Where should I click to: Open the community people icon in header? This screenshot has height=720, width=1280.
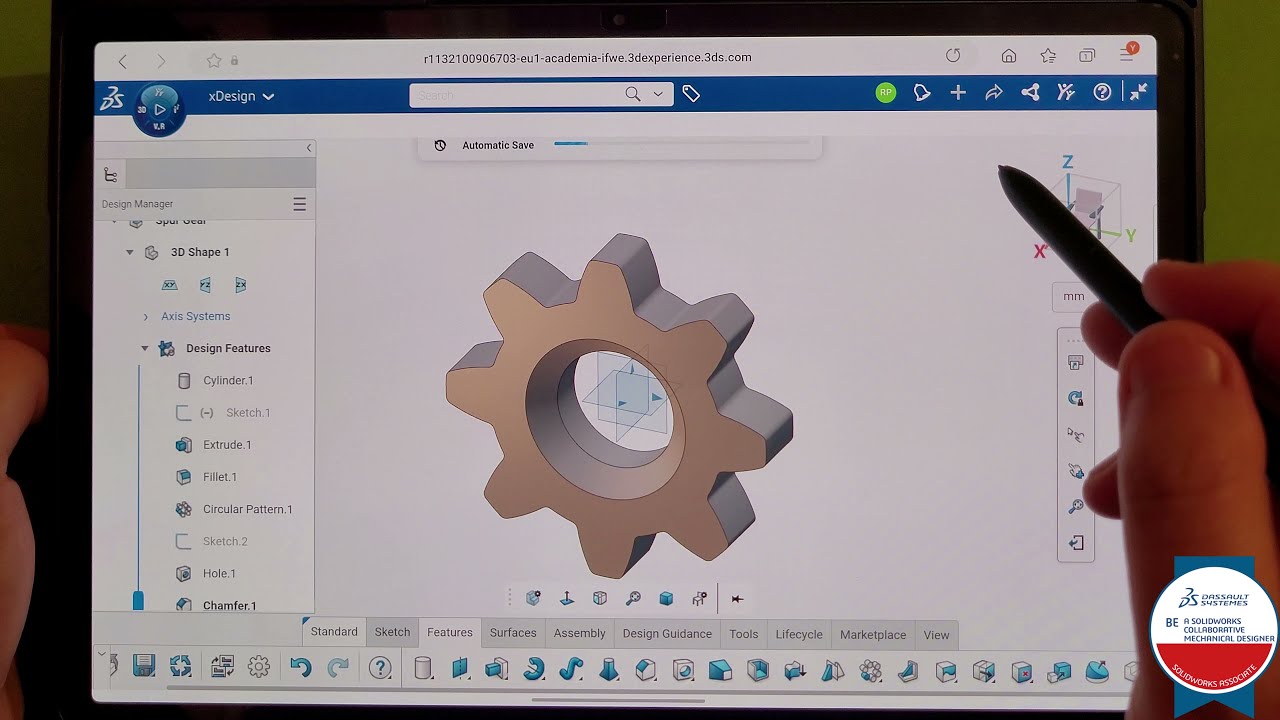pyautogui.click(x=1066, y=93)
